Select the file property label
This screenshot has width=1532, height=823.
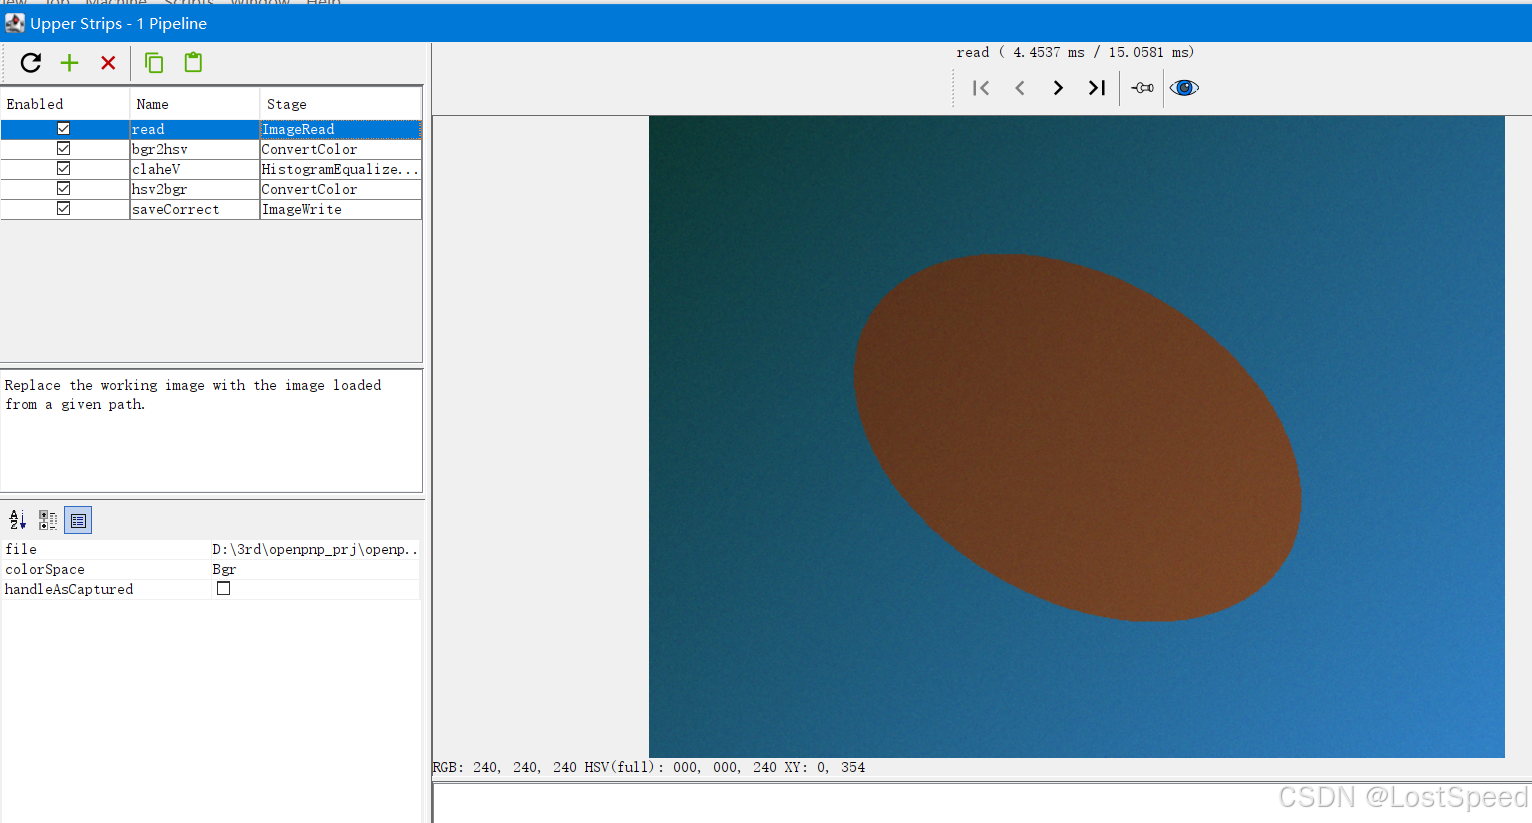(x=21, y=549)
